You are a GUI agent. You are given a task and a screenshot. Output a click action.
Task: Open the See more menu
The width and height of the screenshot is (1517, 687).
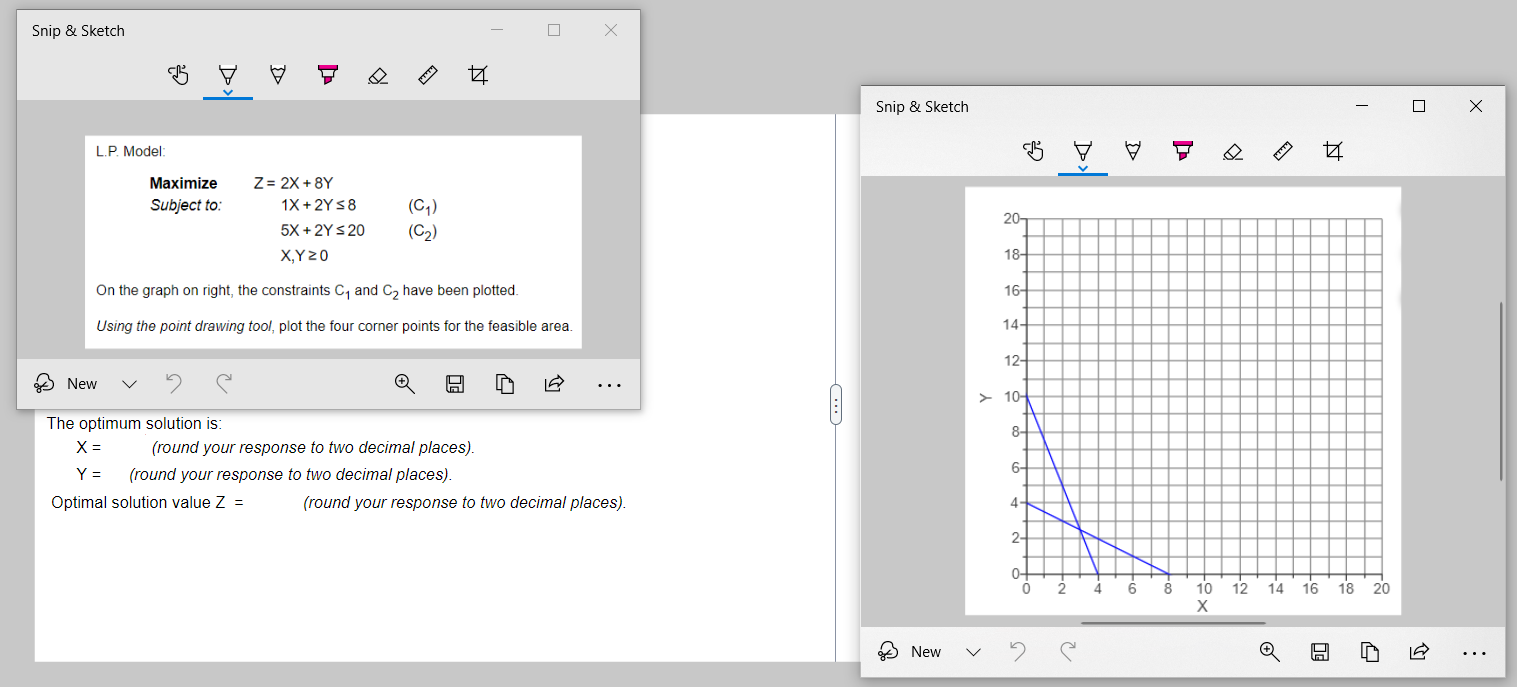pyautogui.click(x=609, y=383)
